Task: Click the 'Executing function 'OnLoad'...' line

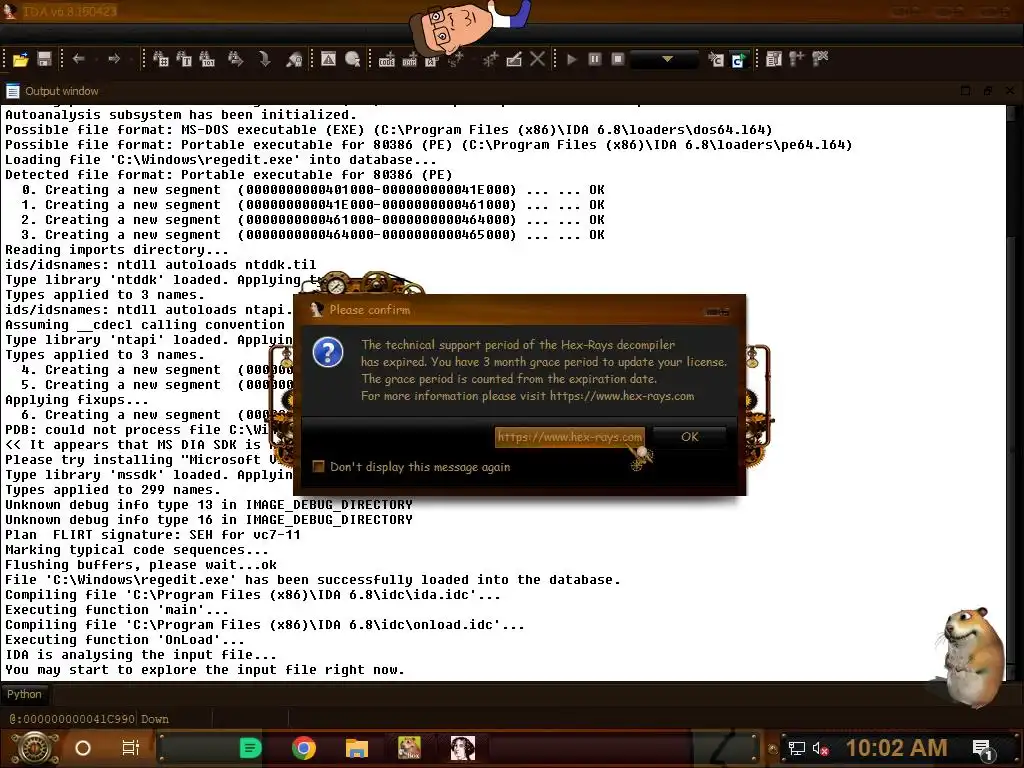Action: pyautogui.click(x=125, y=640)
